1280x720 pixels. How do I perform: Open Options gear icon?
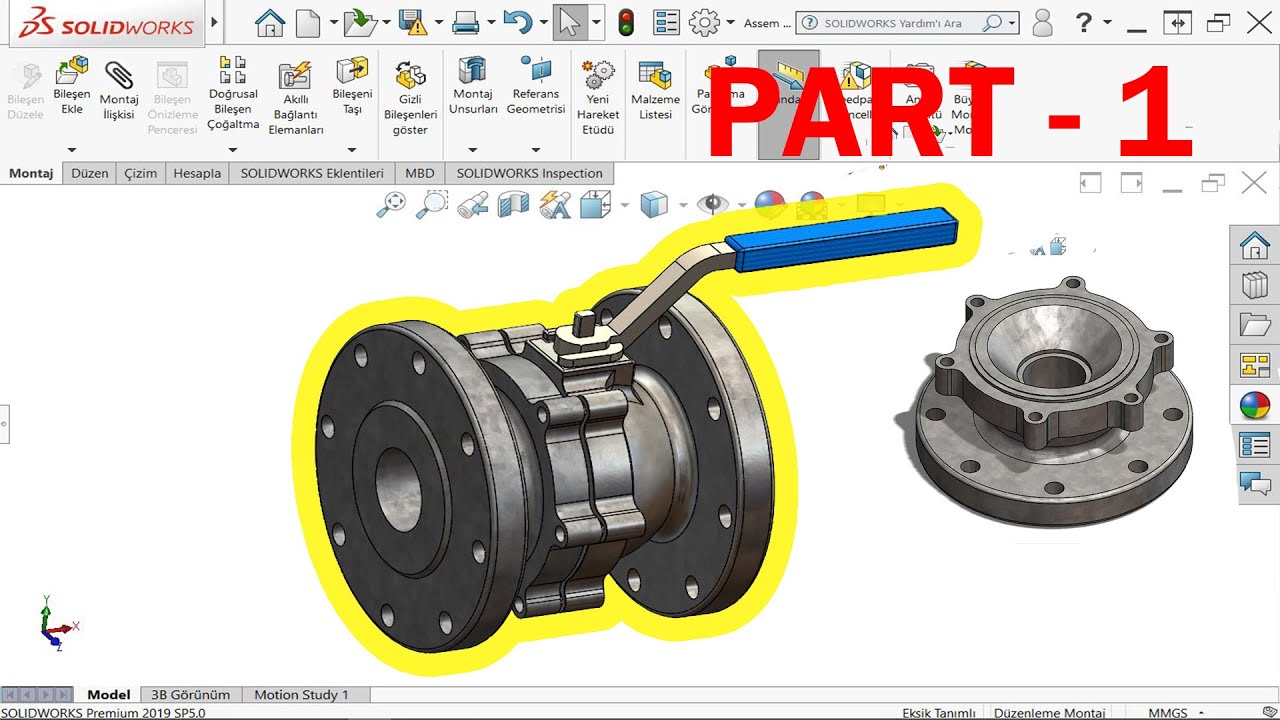click(705, 22)
